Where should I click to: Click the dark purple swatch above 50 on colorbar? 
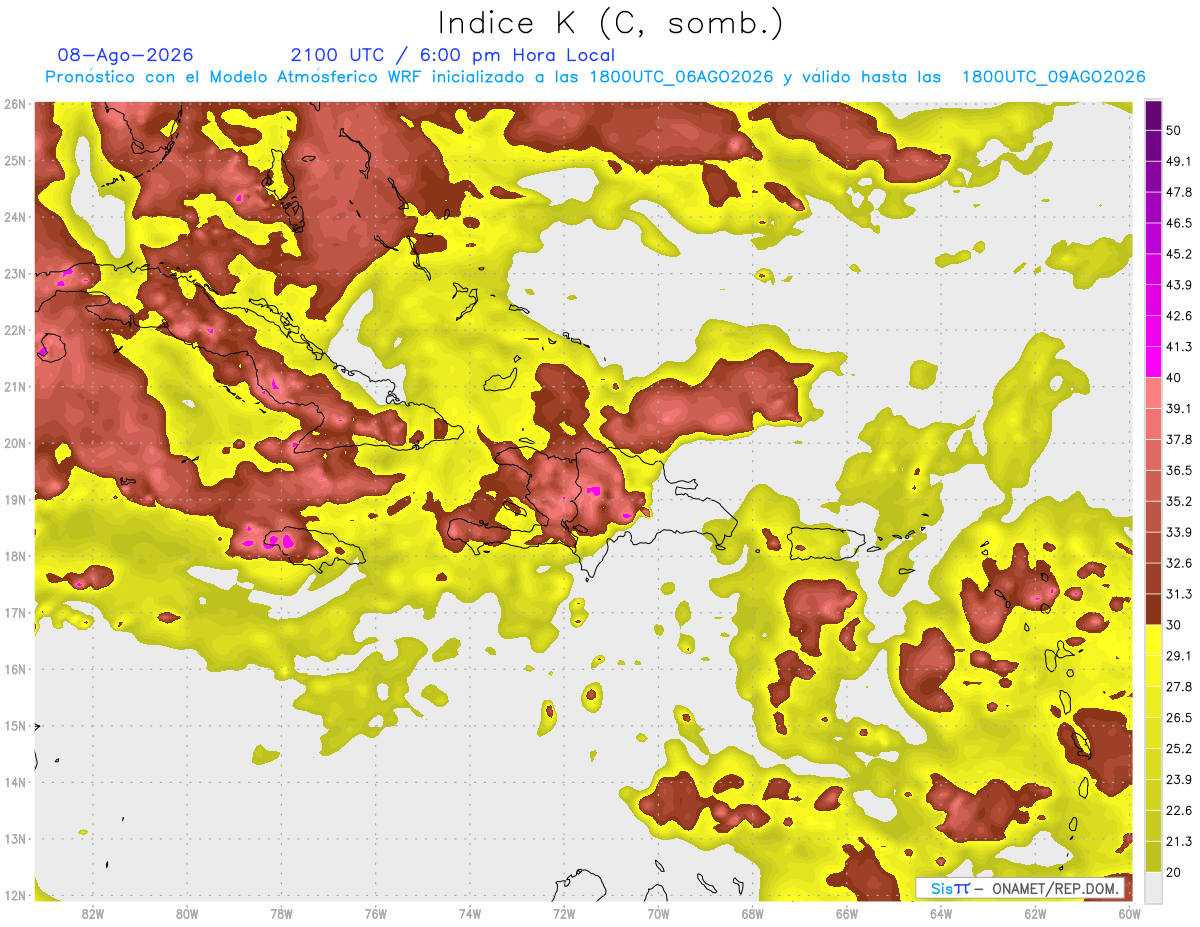[1154, 116]
